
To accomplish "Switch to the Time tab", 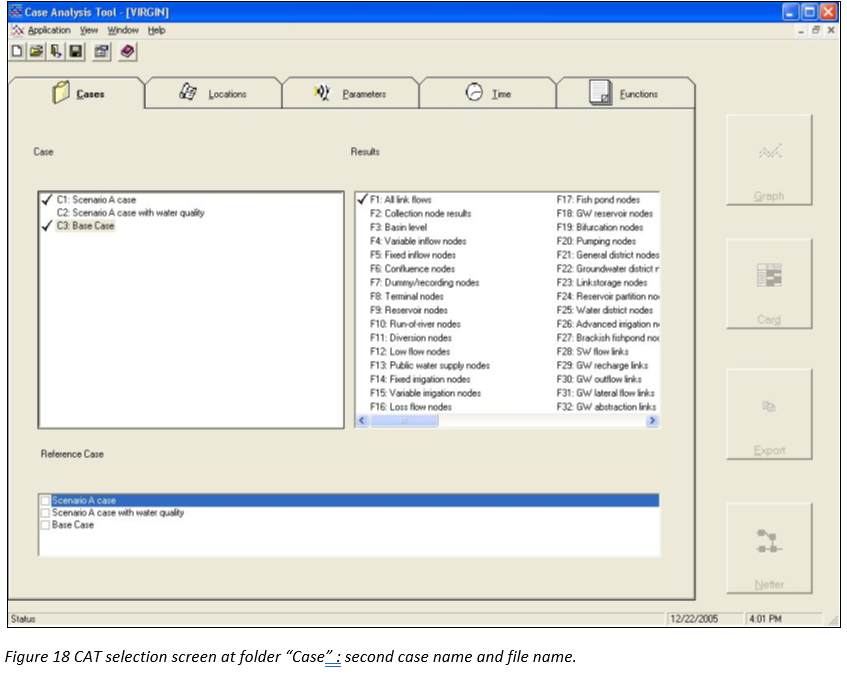I will click(x=488, y=93).
